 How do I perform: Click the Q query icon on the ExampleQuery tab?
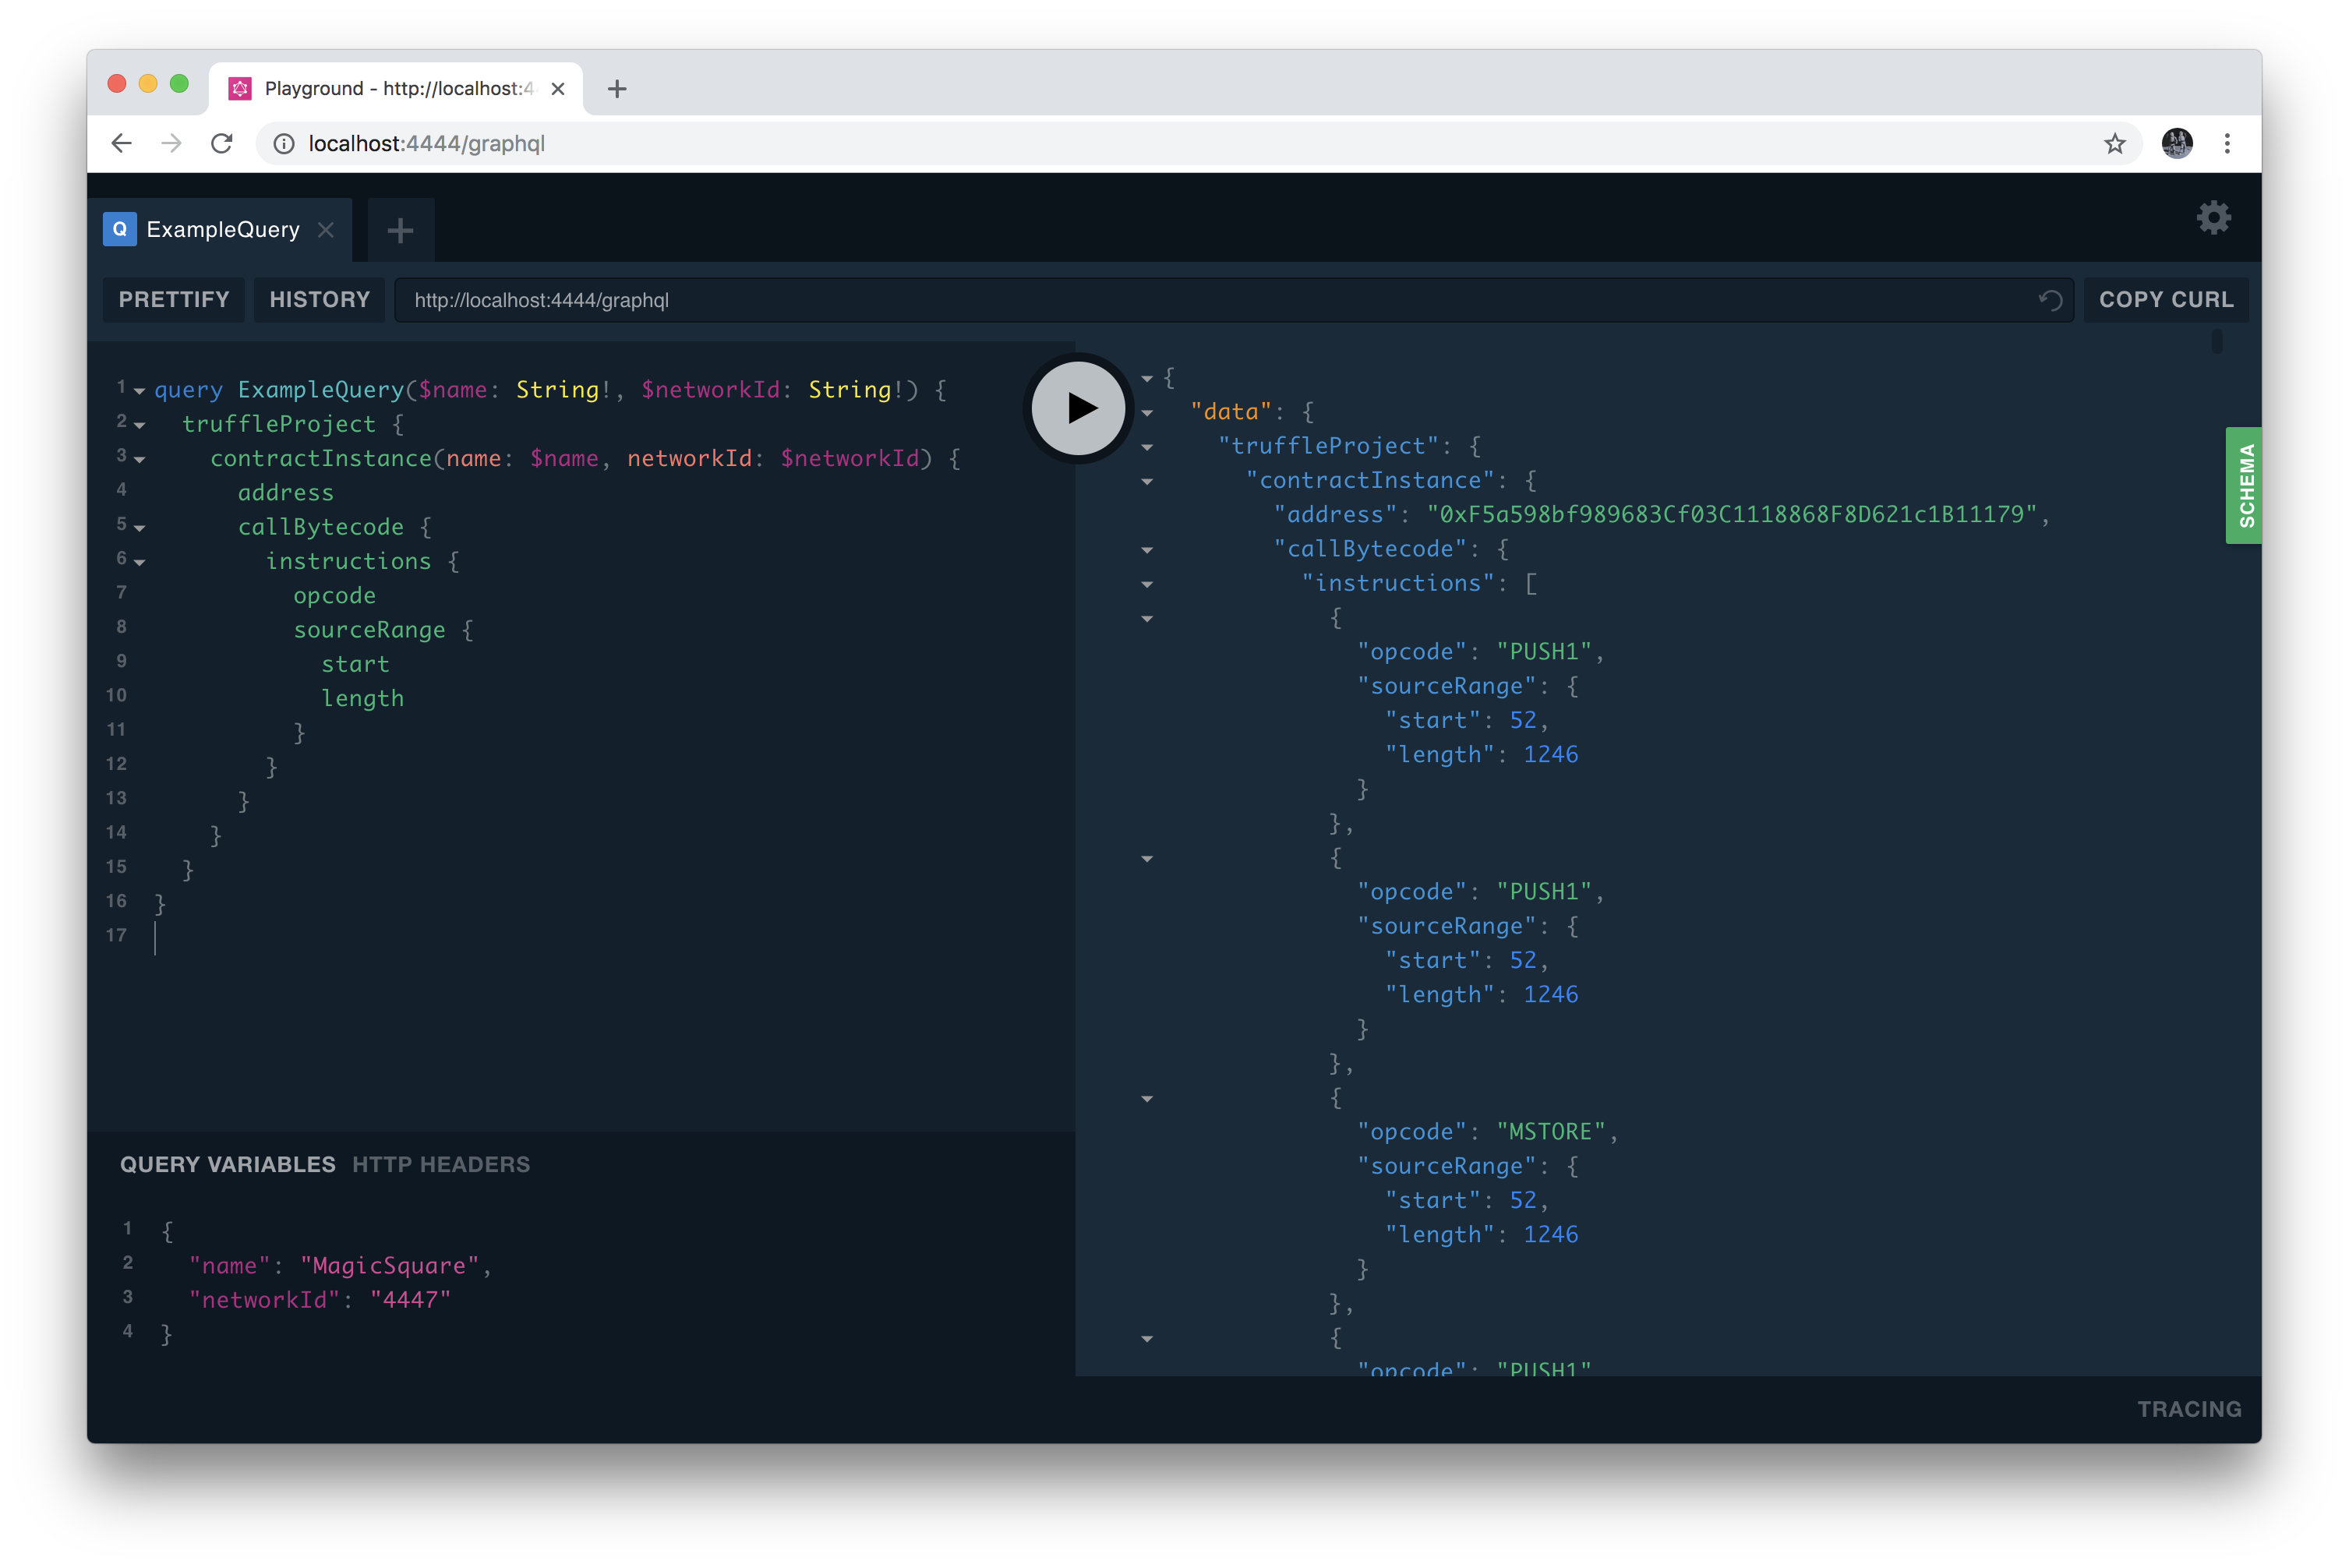coord(119,229)
